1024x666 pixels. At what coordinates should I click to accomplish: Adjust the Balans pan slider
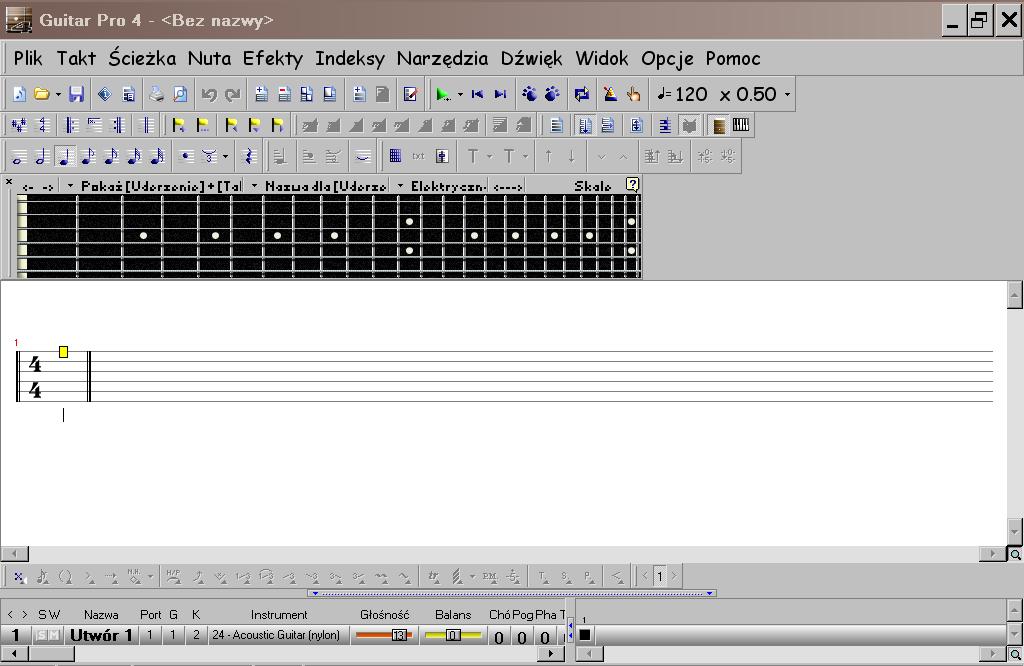[x=453, y=635]
